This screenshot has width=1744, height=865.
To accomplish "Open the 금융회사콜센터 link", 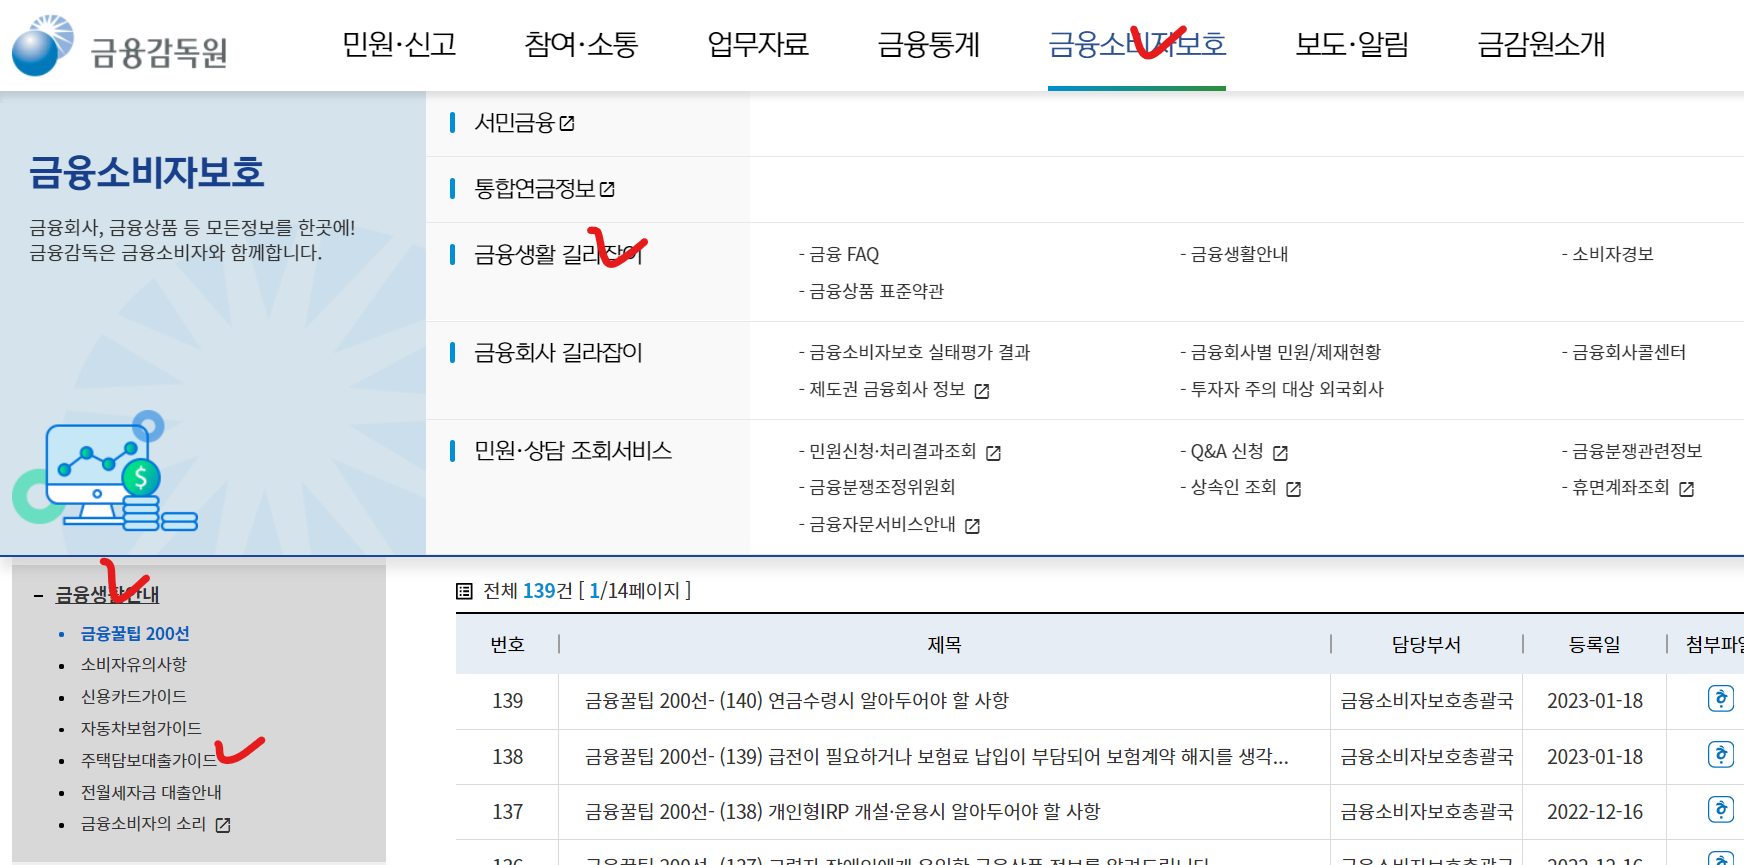I will click(x=1629, y=352).
